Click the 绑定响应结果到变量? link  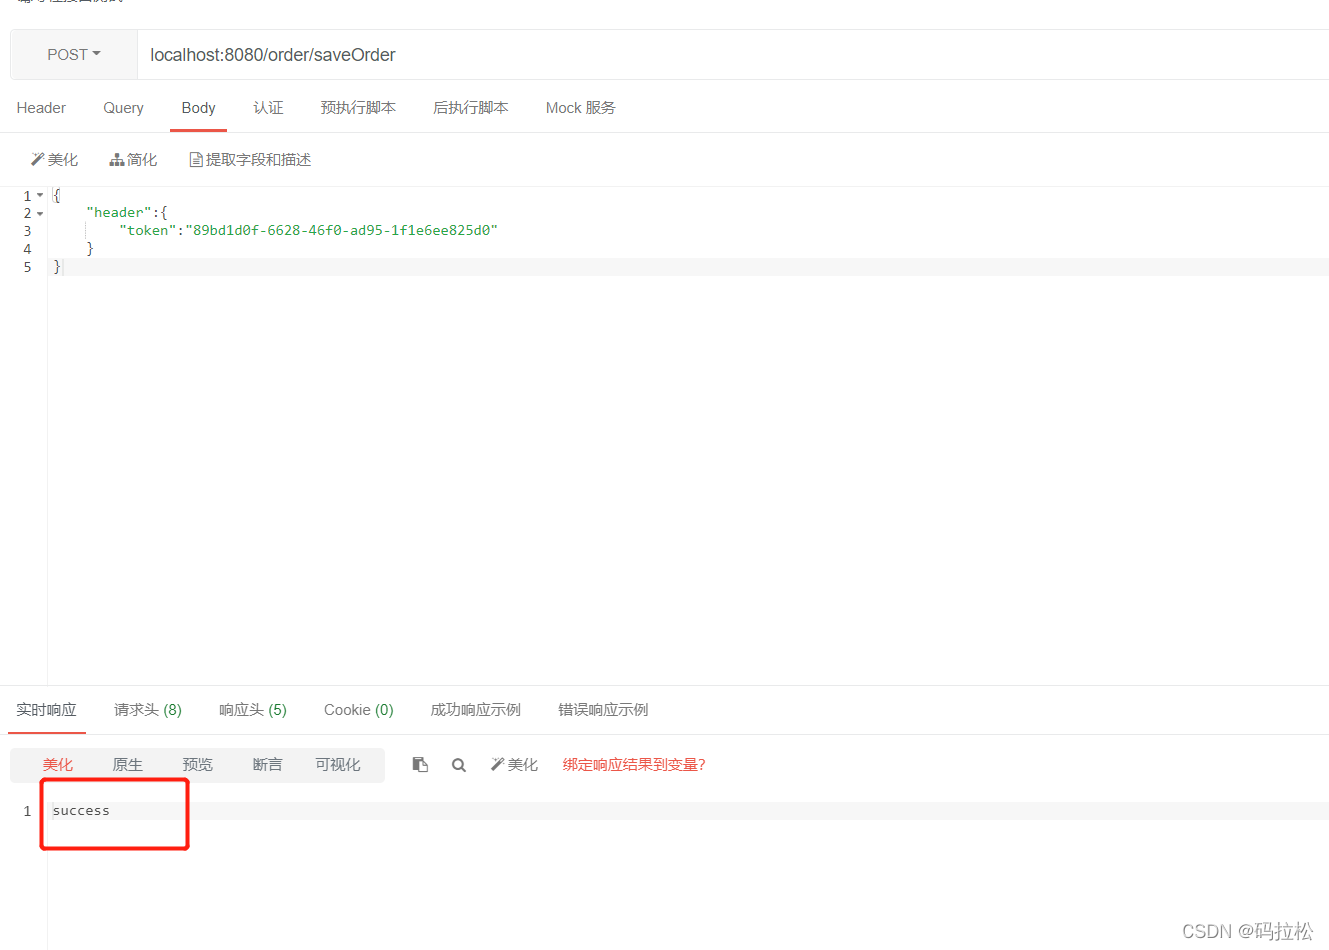pyautogui.click(x=634, y=765)
